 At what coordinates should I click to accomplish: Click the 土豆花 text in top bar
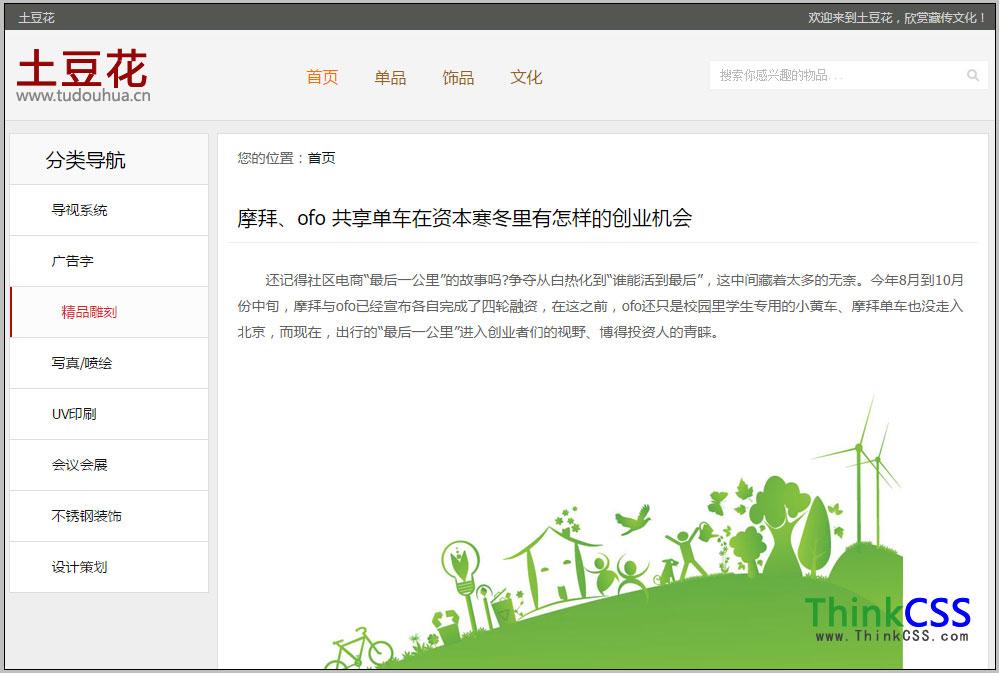[36, 18]
